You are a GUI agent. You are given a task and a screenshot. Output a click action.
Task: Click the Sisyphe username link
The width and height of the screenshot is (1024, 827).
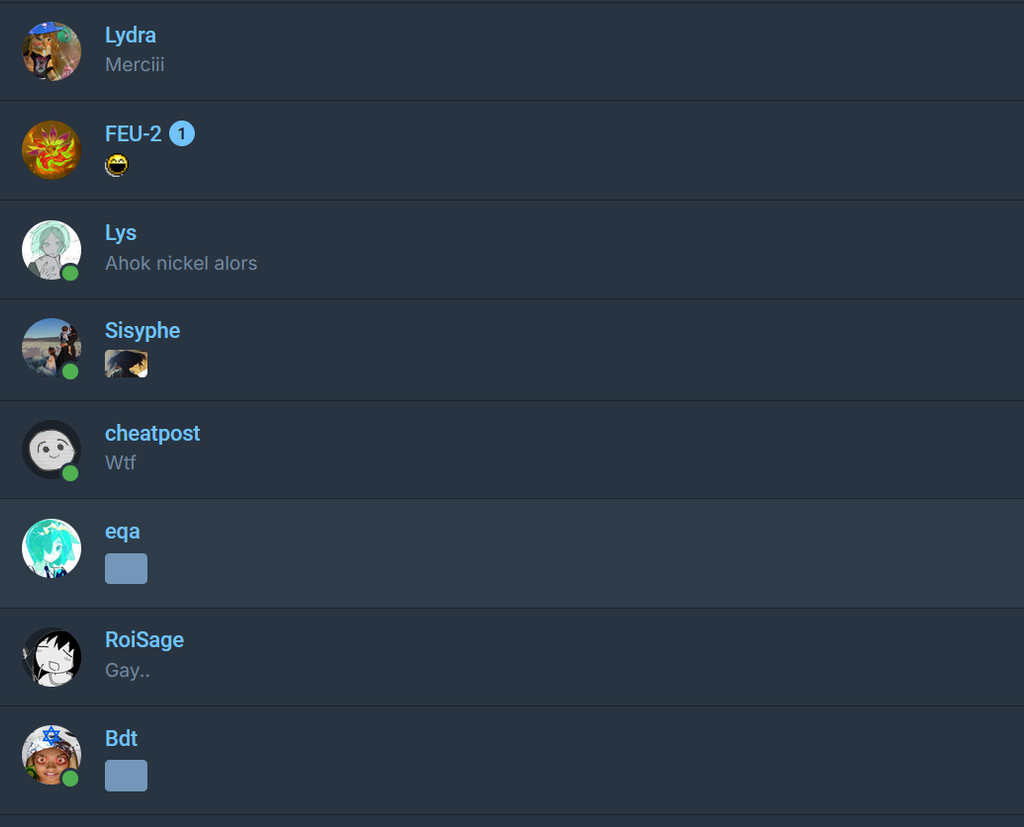pos(142,331)
